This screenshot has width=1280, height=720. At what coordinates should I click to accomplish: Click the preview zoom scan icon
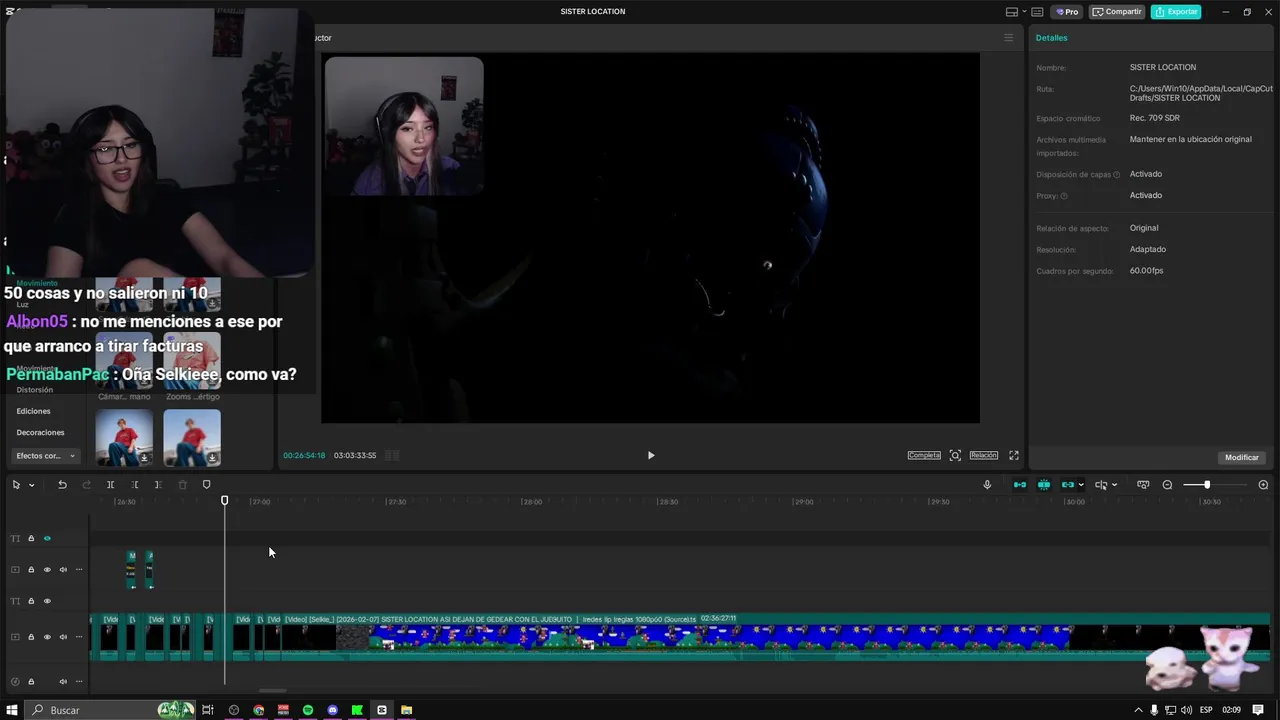(x=955, y=455)
